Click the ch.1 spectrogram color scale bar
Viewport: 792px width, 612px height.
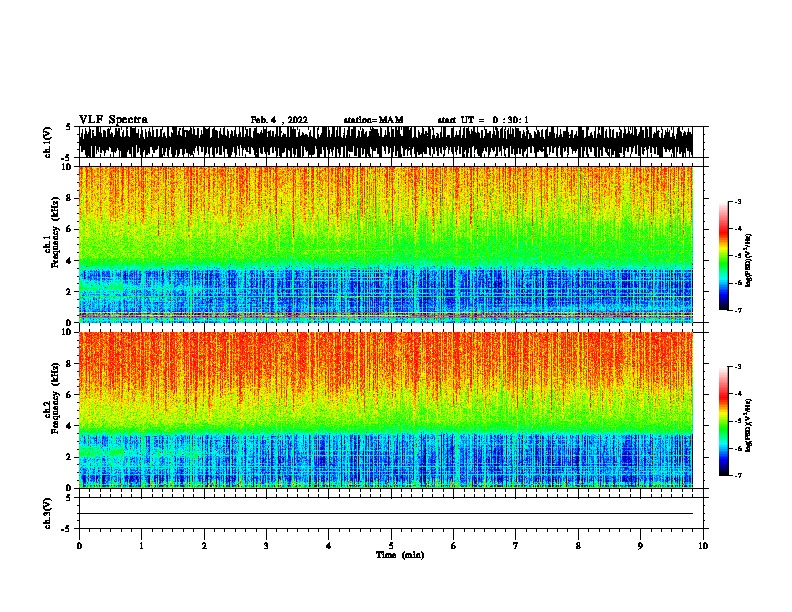click(x=724, y=256)
